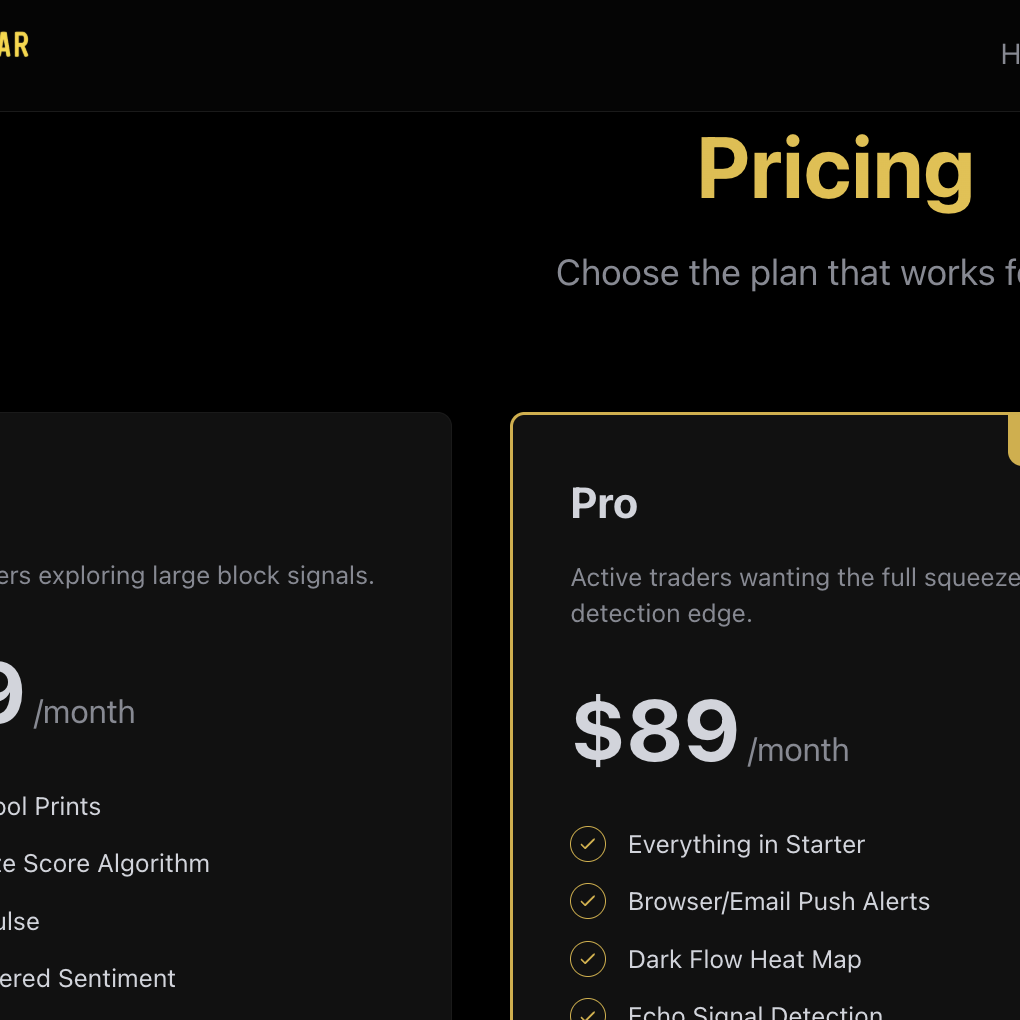1020x1020 pixels.
Task: Click the 'exploring large block signals' description
Action: tap(187, 575)
